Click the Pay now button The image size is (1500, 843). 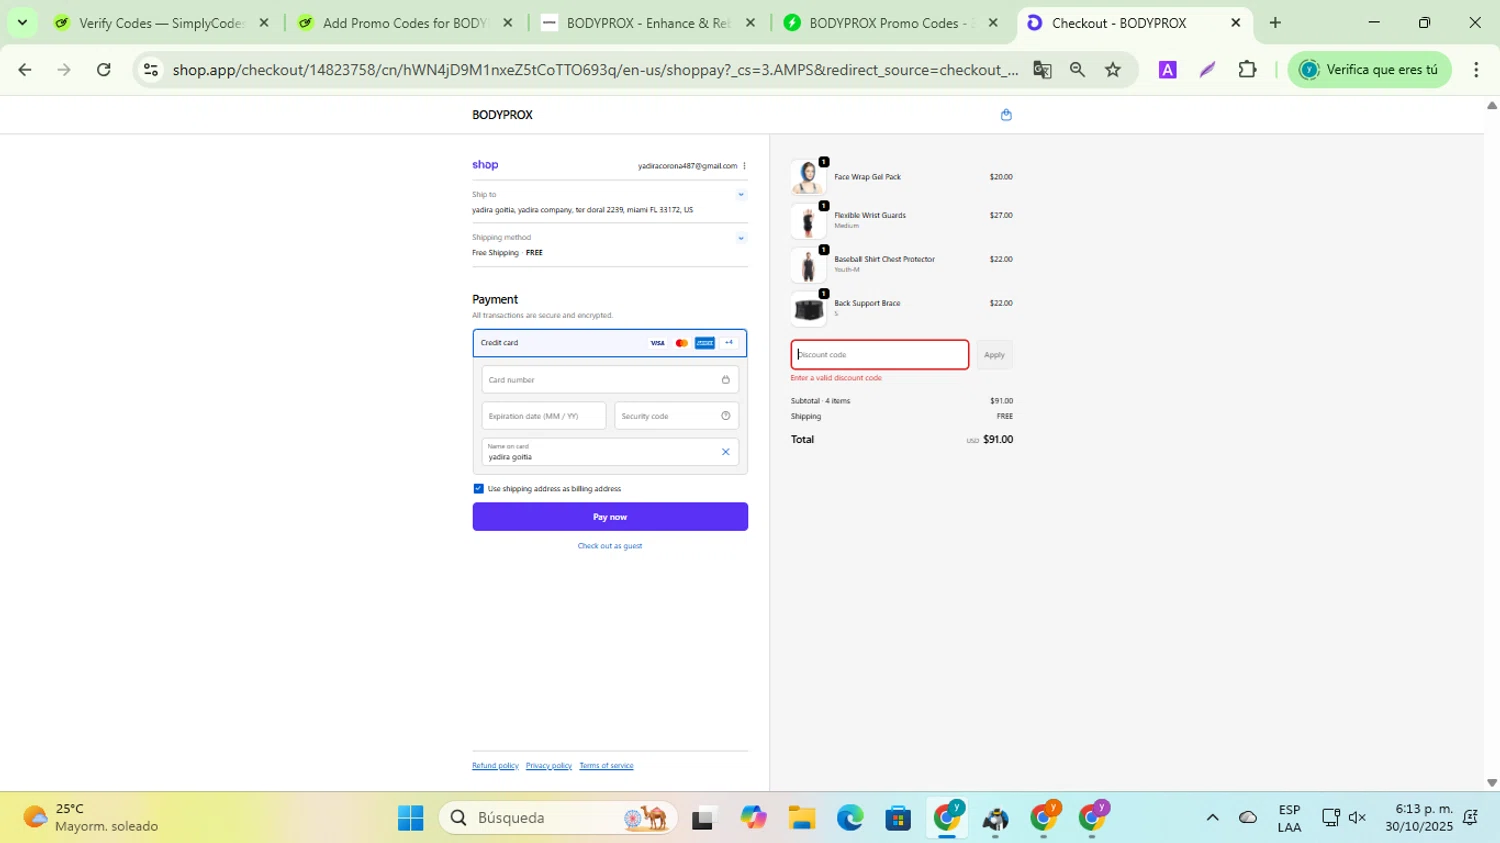610,517
